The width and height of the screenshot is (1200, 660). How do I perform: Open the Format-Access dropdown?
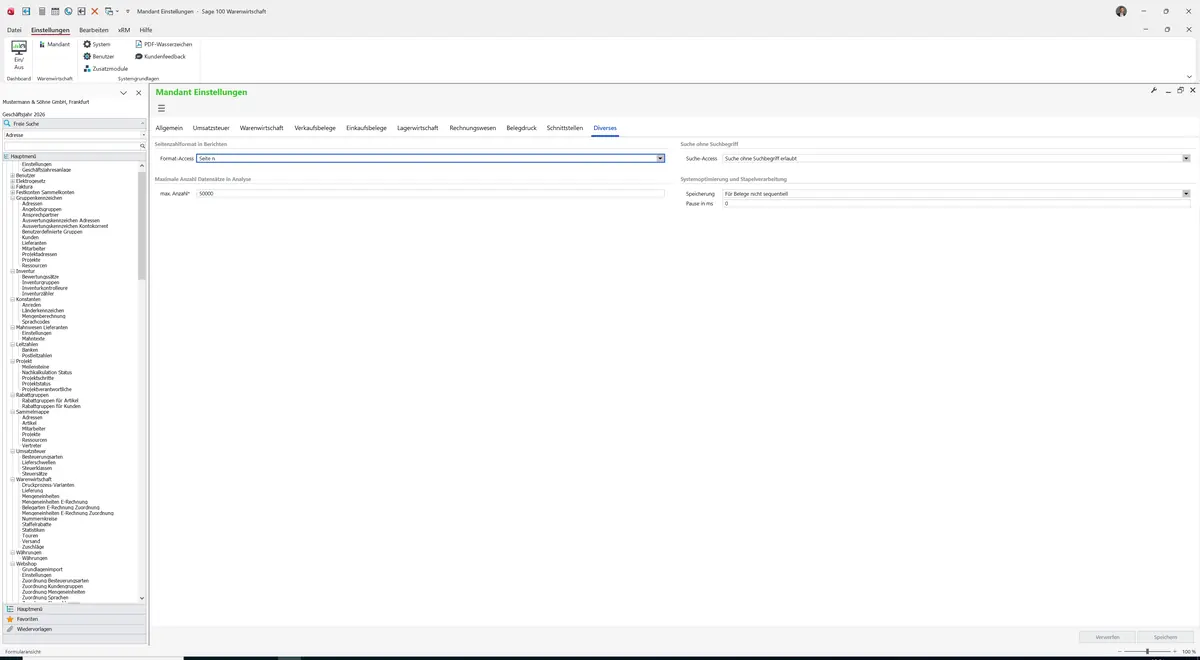click(x=660, y=158)
